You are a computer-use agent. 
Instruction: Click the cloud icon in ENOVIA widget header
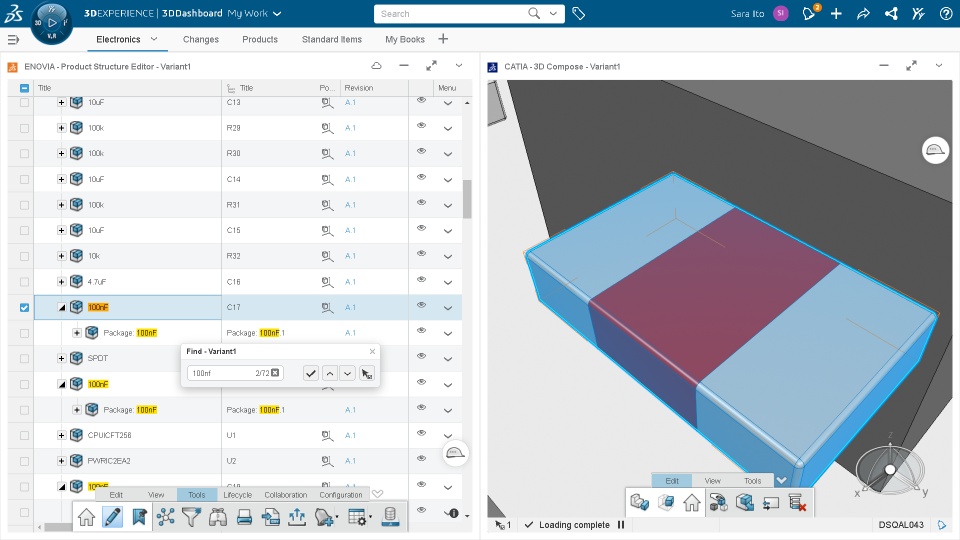pyautogui.click(x=377, y=66)
